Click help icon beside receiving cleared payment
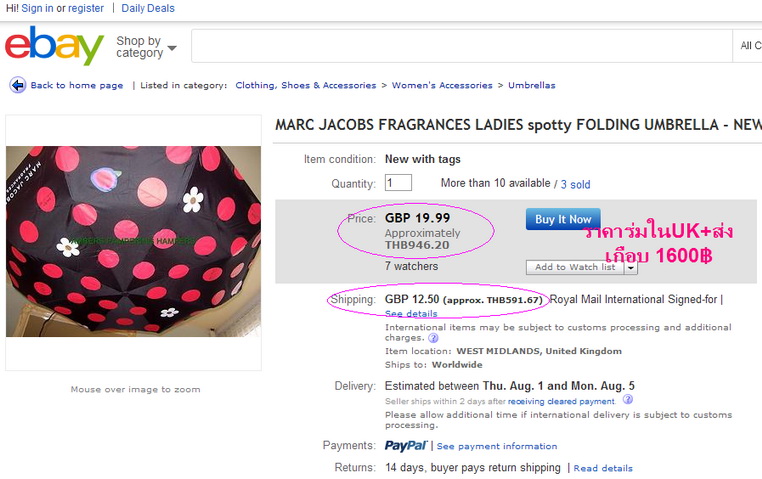 coord(628,400)
